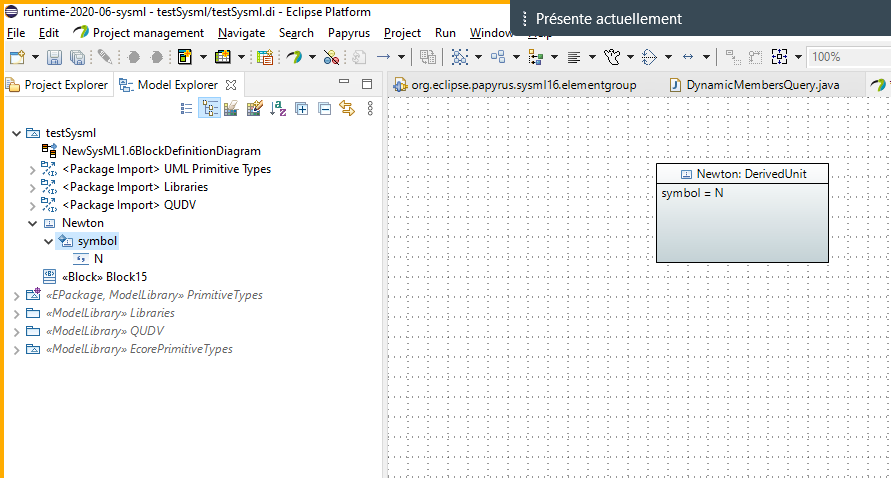Expand ModelLibrary EcorePrimitiveTypes node
Screen dimensions: 891x478
tap(16, 350)
